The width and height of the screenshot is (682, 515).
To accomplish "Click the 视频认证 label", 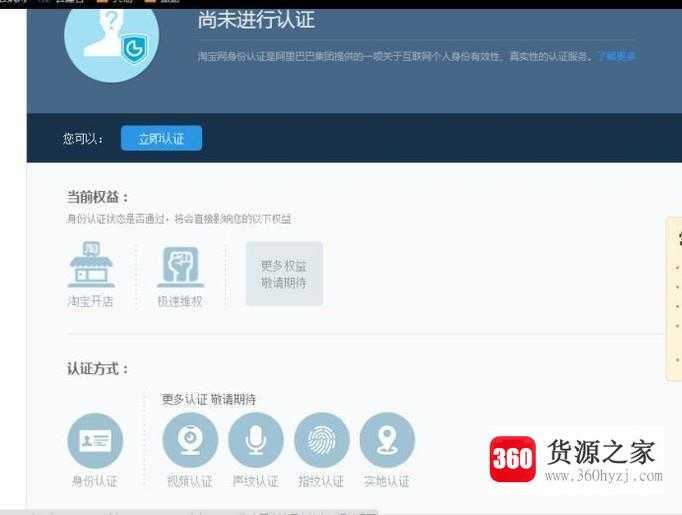I will pos(190,481).
